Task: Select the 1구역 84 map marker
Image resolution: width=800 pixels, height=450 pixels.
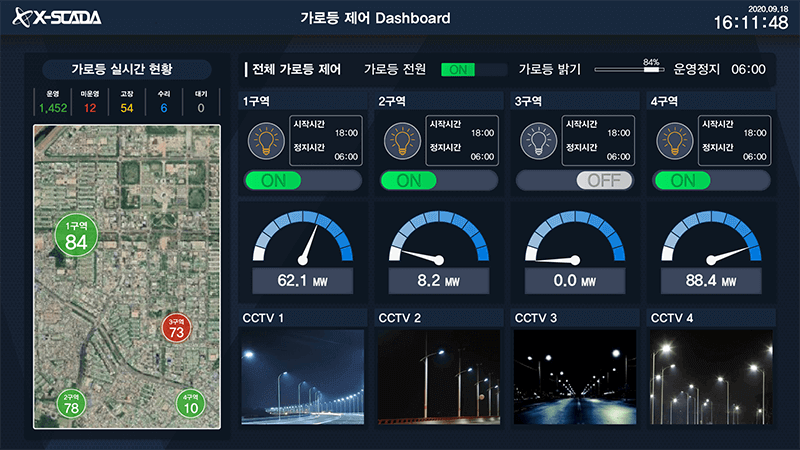Action: point(76,235)
